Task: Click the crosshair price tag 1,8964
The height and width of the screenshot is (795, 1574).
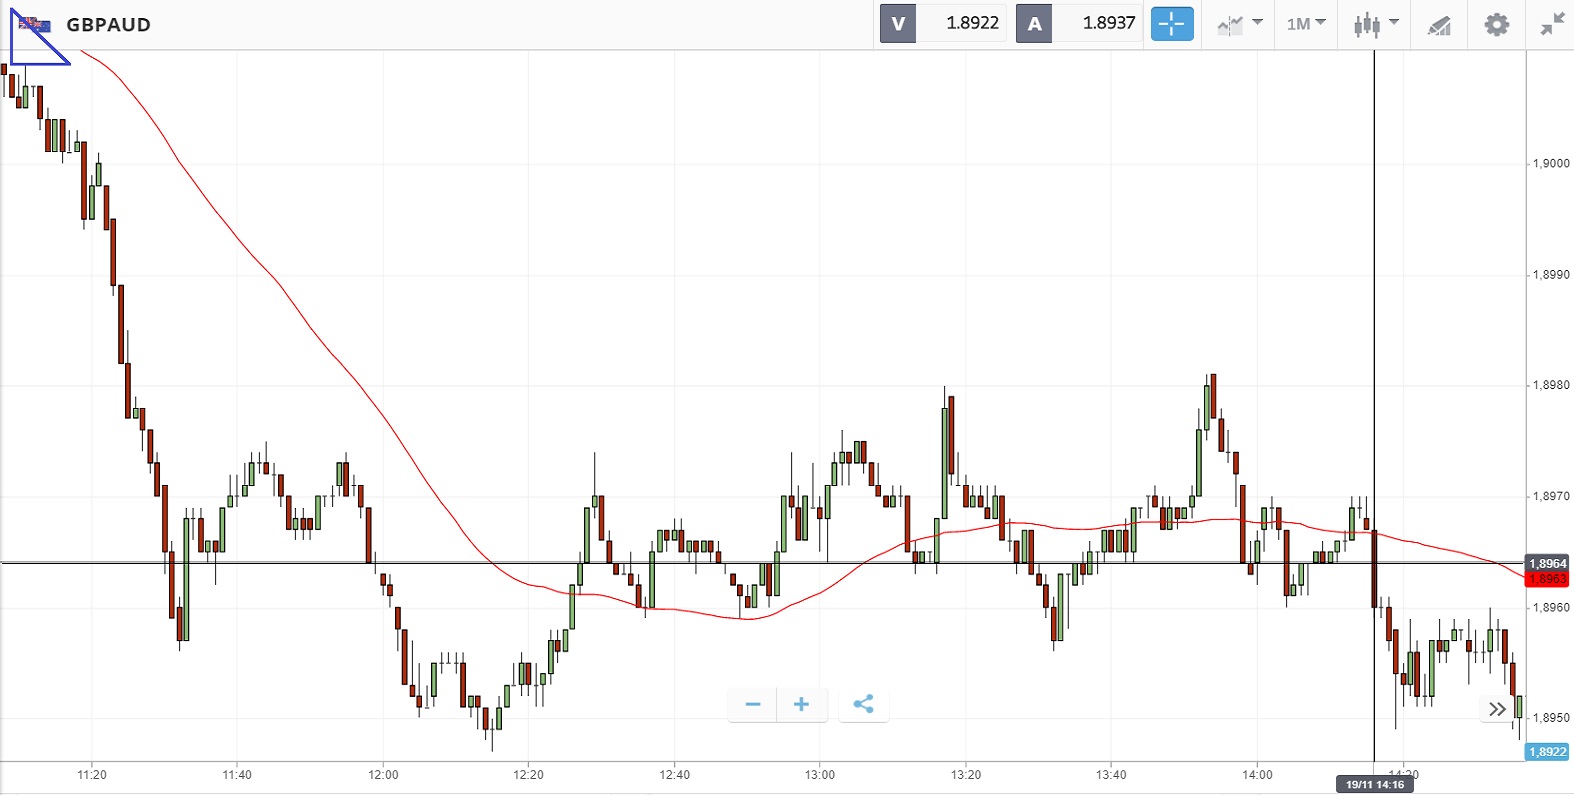Action: pos(1548,563)
